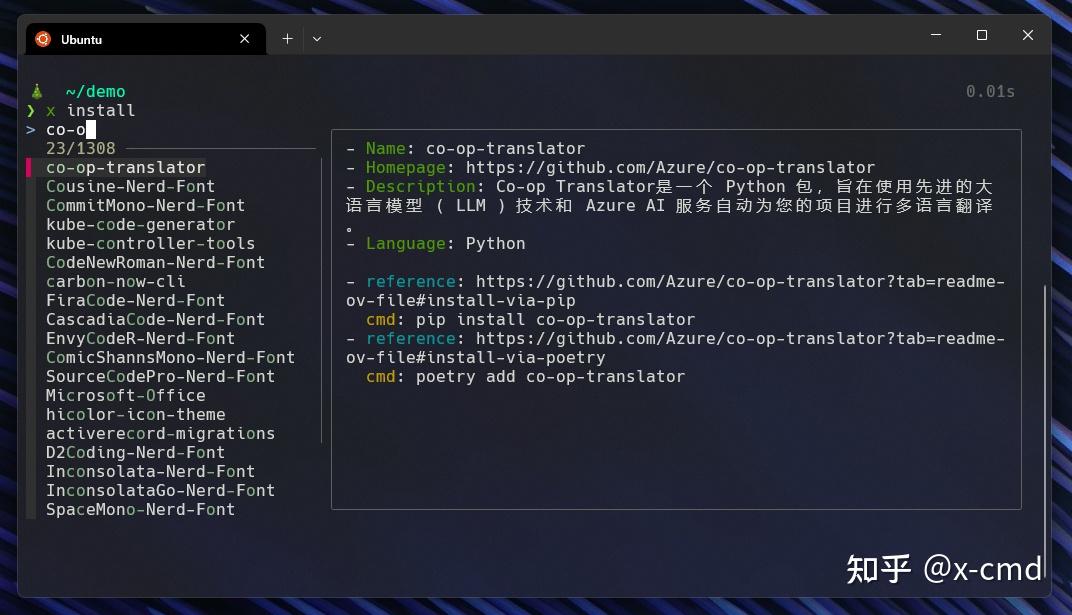1072x615 pixels.
Task: Open the install-via-poetry reference link
Action: point(675,348)
